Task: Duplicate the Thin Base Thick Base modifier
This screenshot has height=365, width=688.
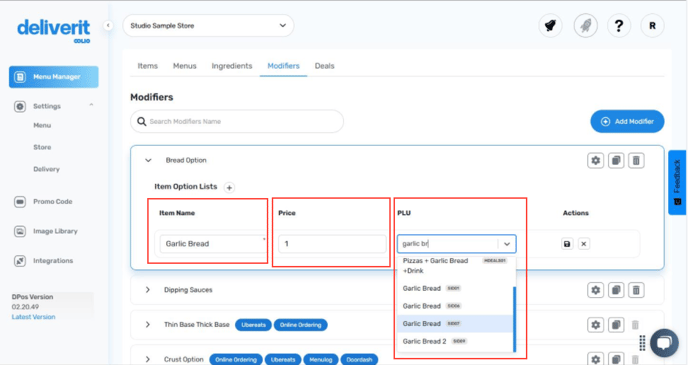Action: point(616,325)
